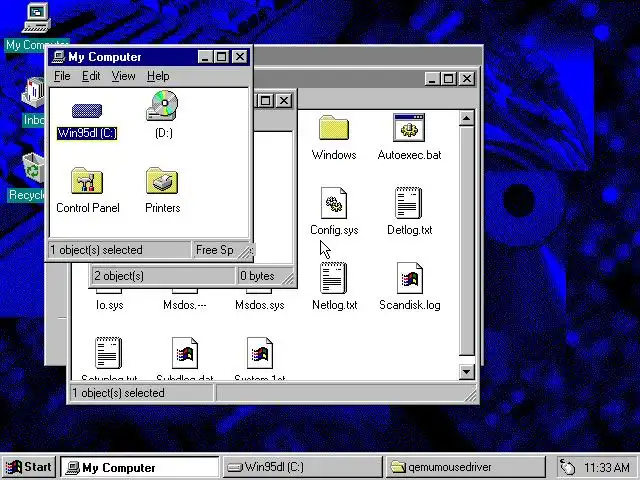Click the Msdos.sys file label
Screen dimensions: 640x480
click(260, 305)
